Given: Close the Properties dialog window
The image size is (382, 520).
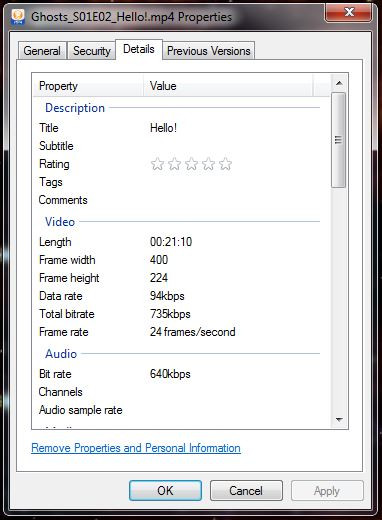Looking at the screenshot, I should pyautogui.click(x=348, y=12).
